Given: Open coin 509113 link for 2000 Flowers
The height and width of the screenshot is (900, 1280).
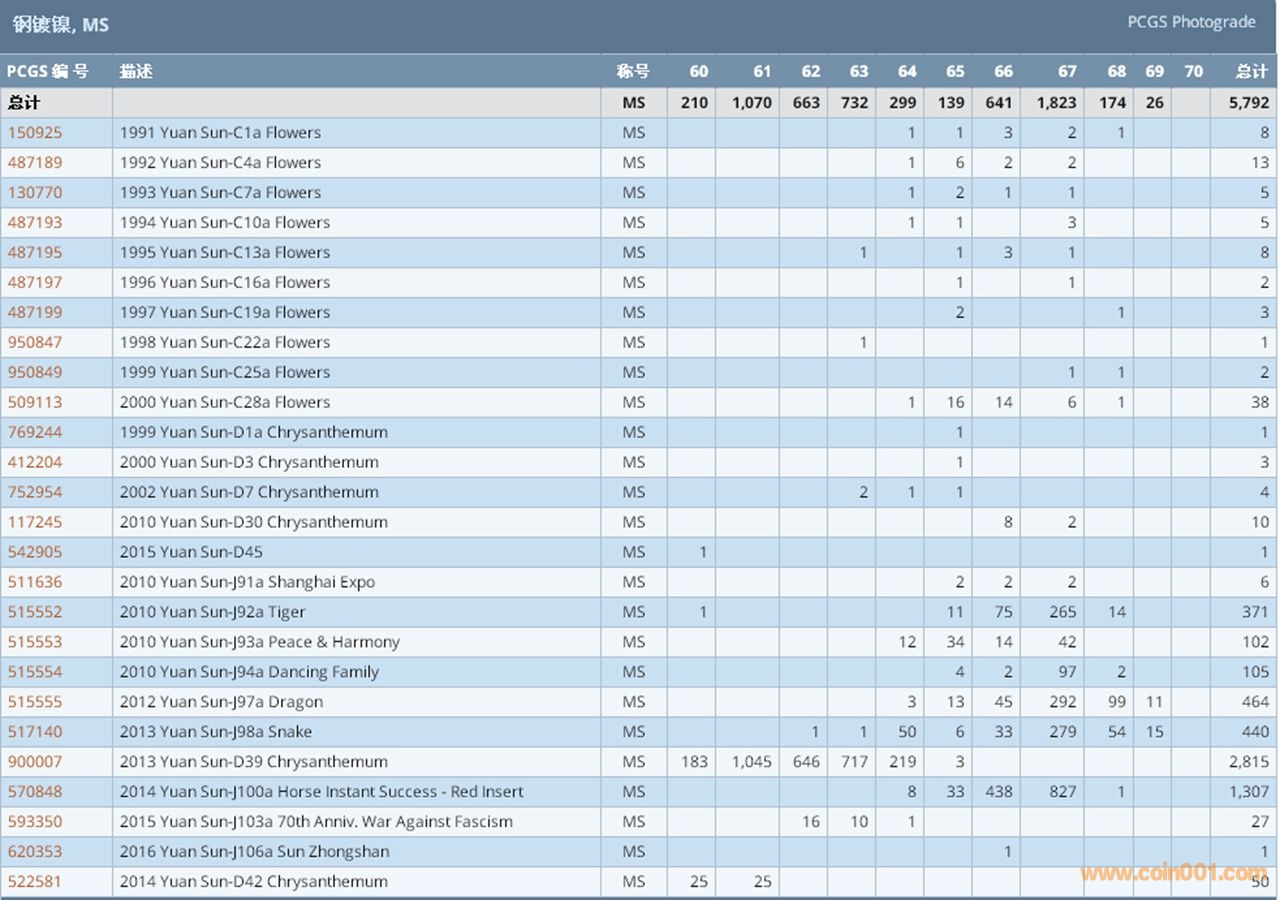Looking at the screenshot, I should [x=34, y=402].
